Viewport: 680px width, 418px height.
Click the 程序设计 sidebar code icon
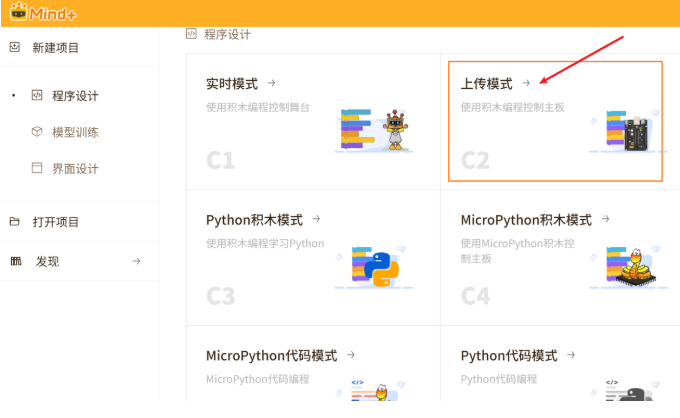37,95
